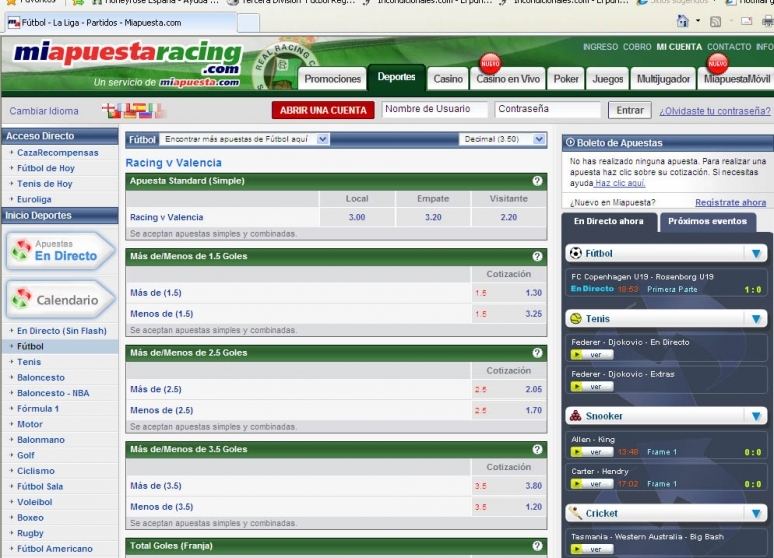Image resolution: width=774 pixels, height=558 pixels.
Task: Click help icon for Más de/Menos de 2.5 Goles
Action: 538,353
